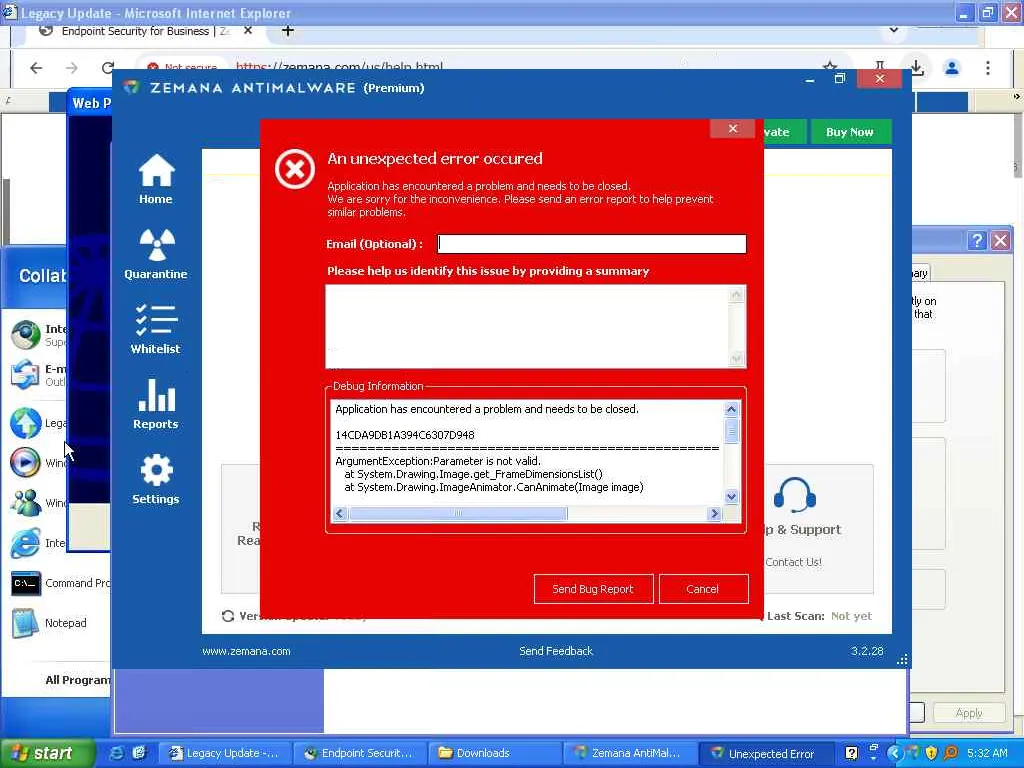Open browser three-dot menu

[987, 67]
